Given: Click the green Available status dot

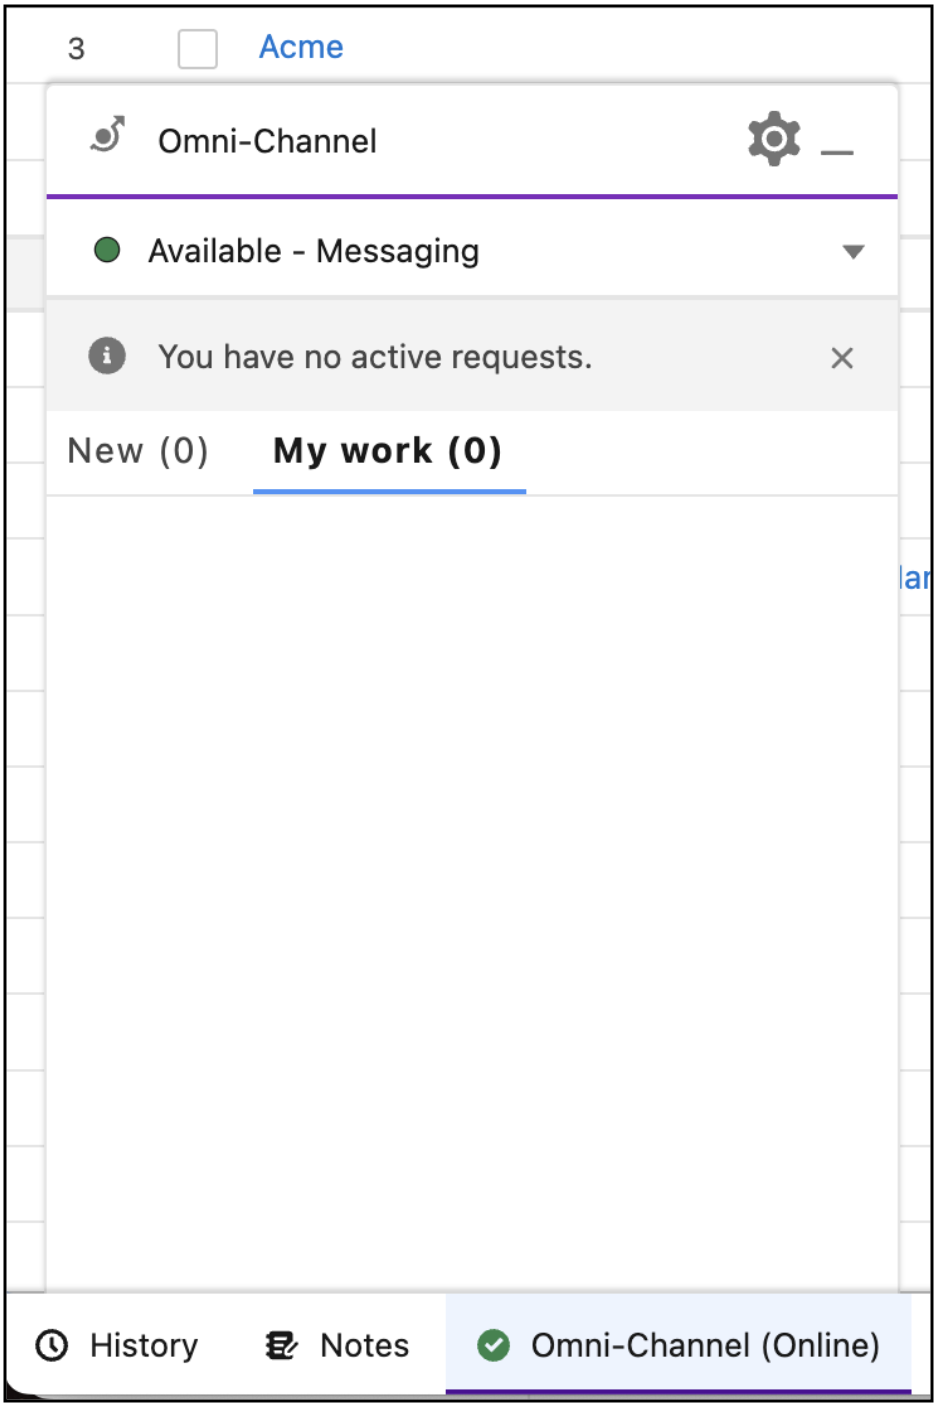Looking at the screenshot, I should click(107, 250).
